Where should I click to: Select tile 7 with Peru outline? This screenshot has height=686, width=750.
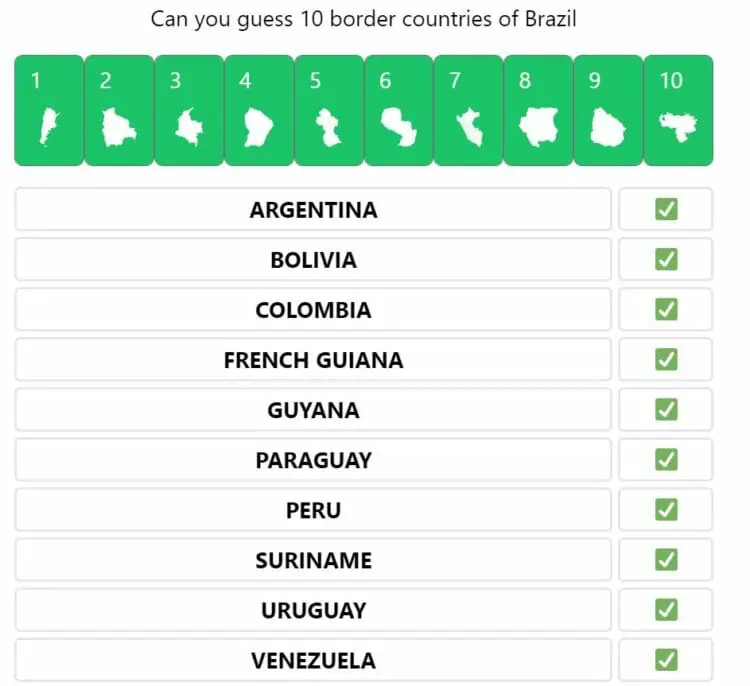468,110
